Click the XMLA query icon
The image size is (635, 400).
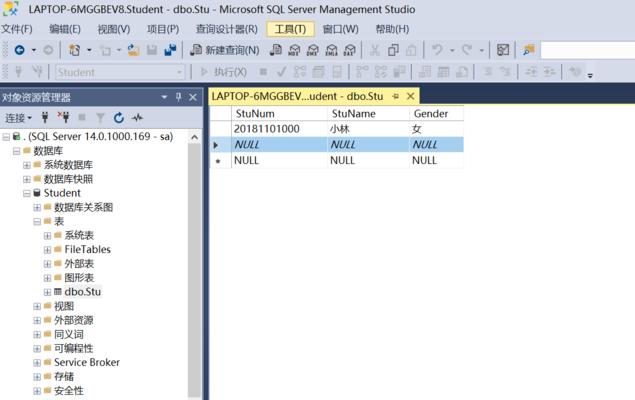pyautogui.click(x=331, y=50)
